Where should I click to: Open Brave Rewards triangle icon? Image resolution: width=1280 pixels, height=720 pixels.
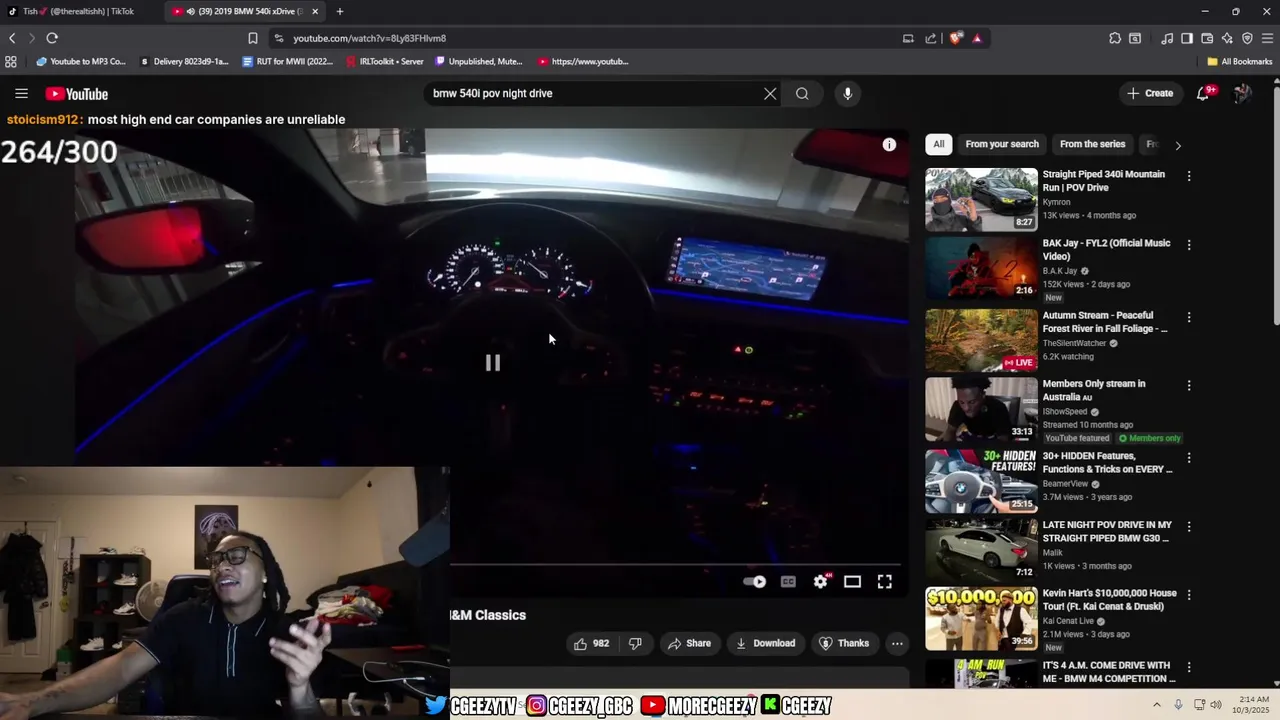(977, 38)
